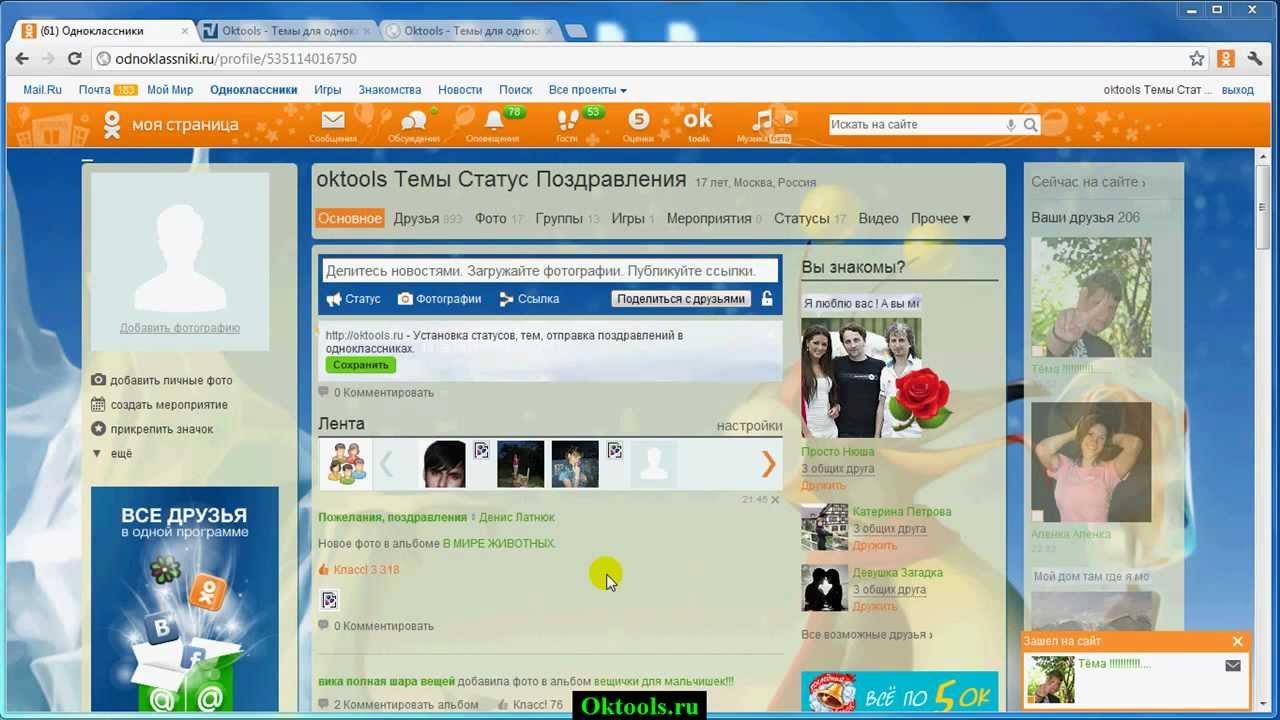The width and height of the screenshot is (1280, 720).
Task: Click the Odnoklassniki extension icon in Chrome toolbar
Action: [x=1226, y=59]
